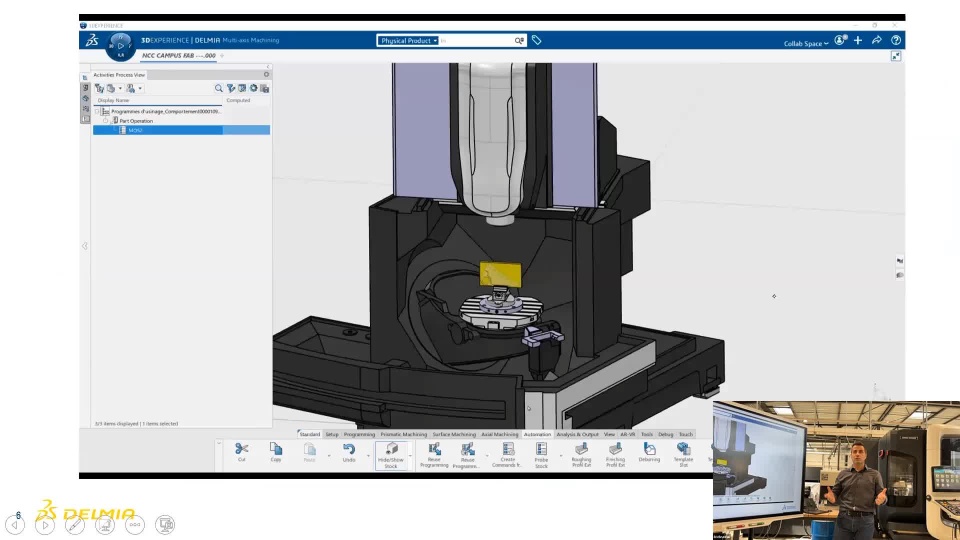Switch to the Automation tab

coord(537,434)
